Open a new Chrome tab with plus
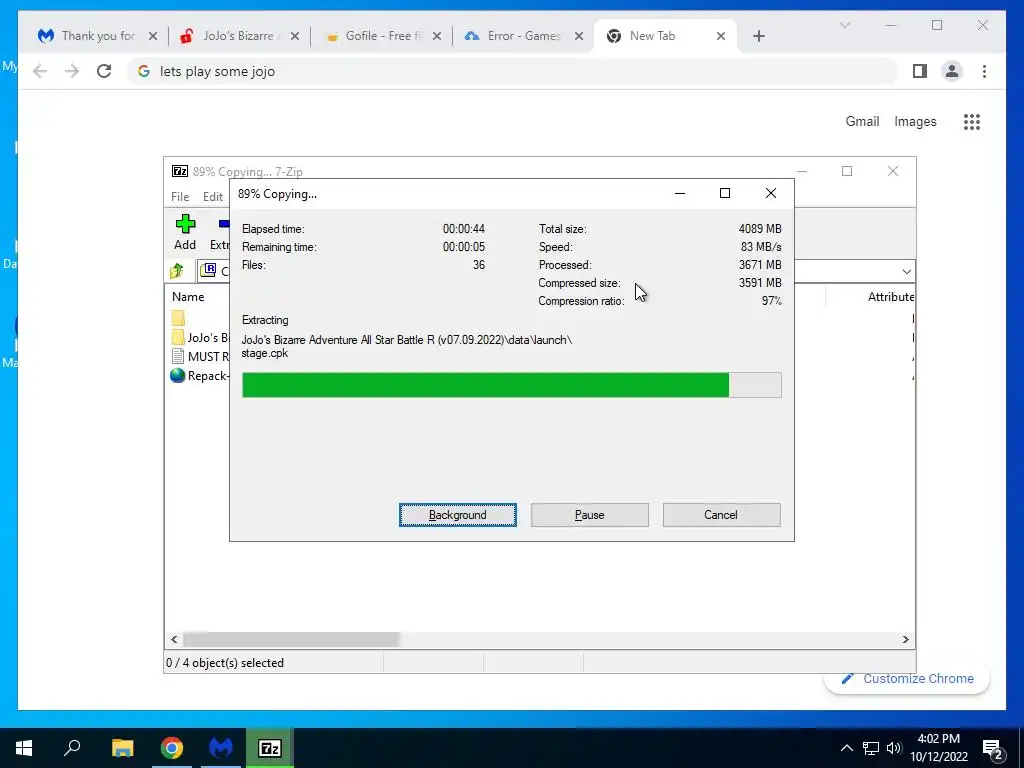The width and height of the screenshot is (1024, 768). coord(758,36)
